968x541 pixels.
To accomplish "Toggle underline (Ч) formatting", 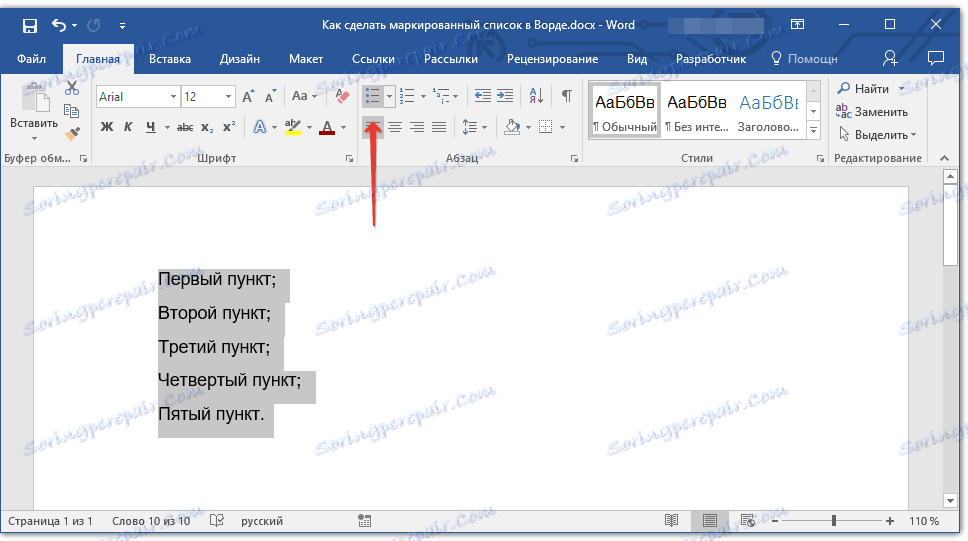I will click(x=151, y=127).
